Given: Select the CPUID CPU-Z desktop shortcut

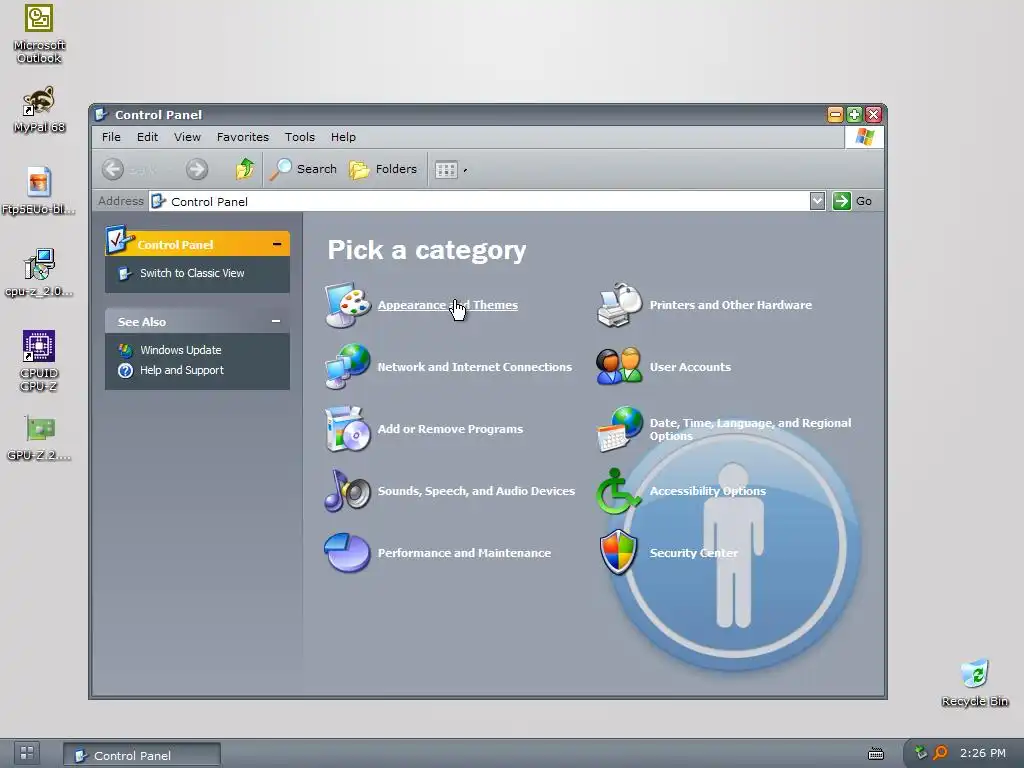Looking at the screenshot, I should pyautogui.click(x=39, y=360).
